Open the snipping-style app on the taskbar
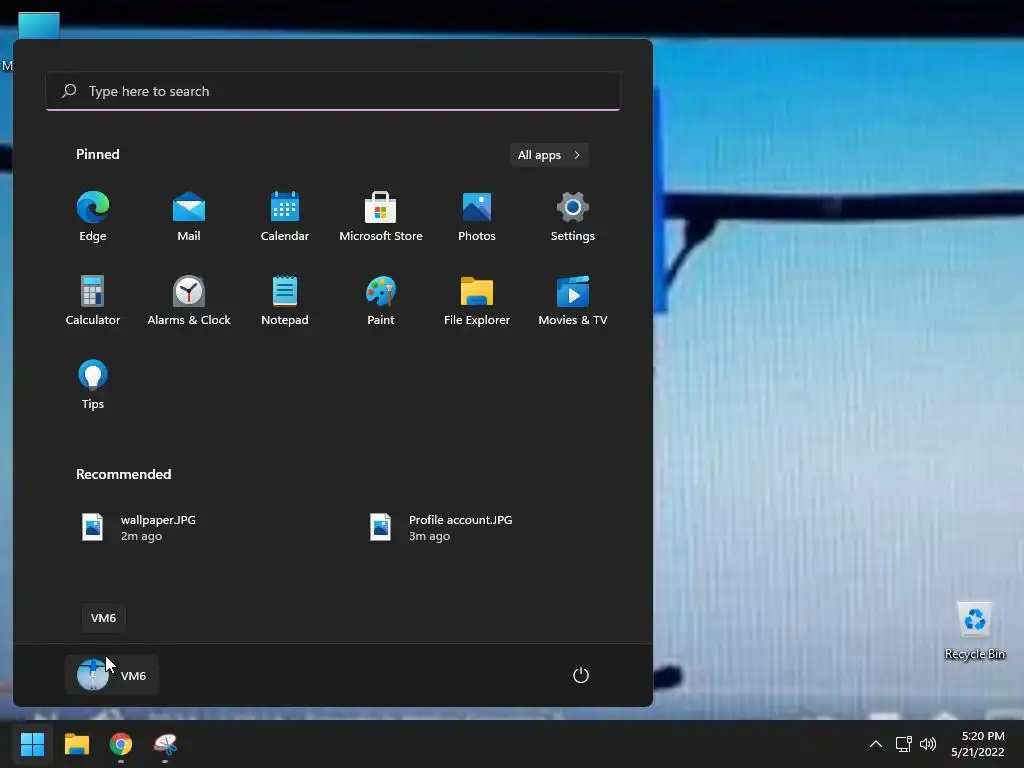 click(x=165, y=744)
